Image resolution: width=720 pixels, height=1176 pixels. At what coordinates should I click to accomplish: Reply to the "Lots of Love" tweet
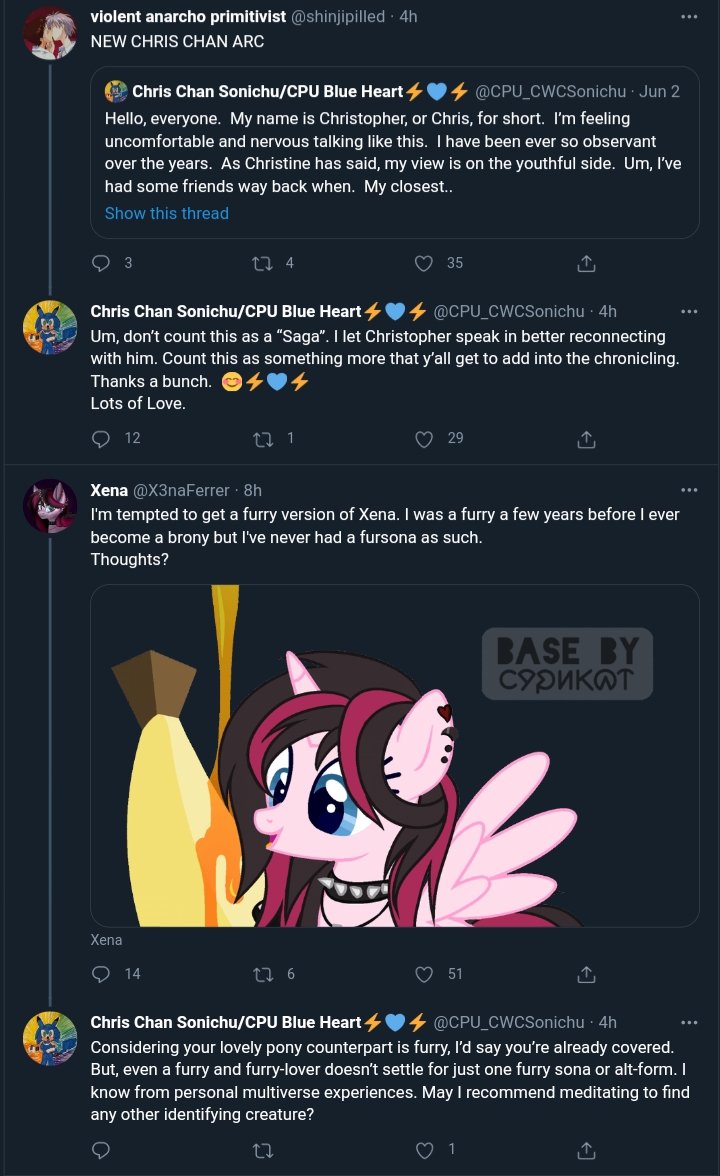pos(100,439)
